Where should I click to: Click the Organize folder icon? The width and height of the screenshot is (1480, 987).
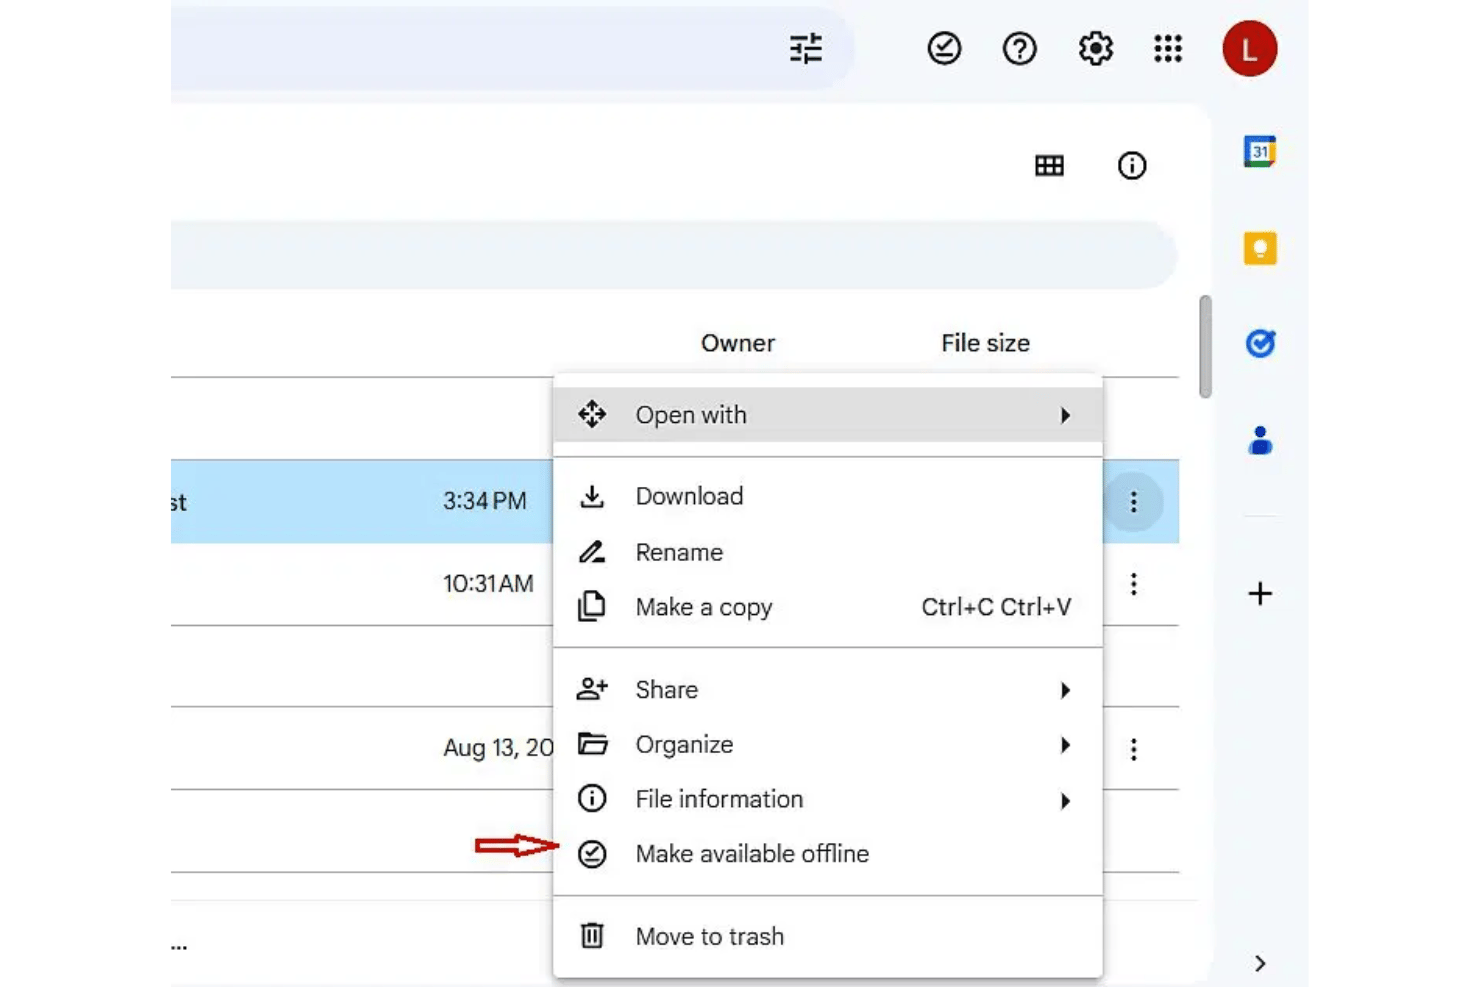(x=592, y=743)
